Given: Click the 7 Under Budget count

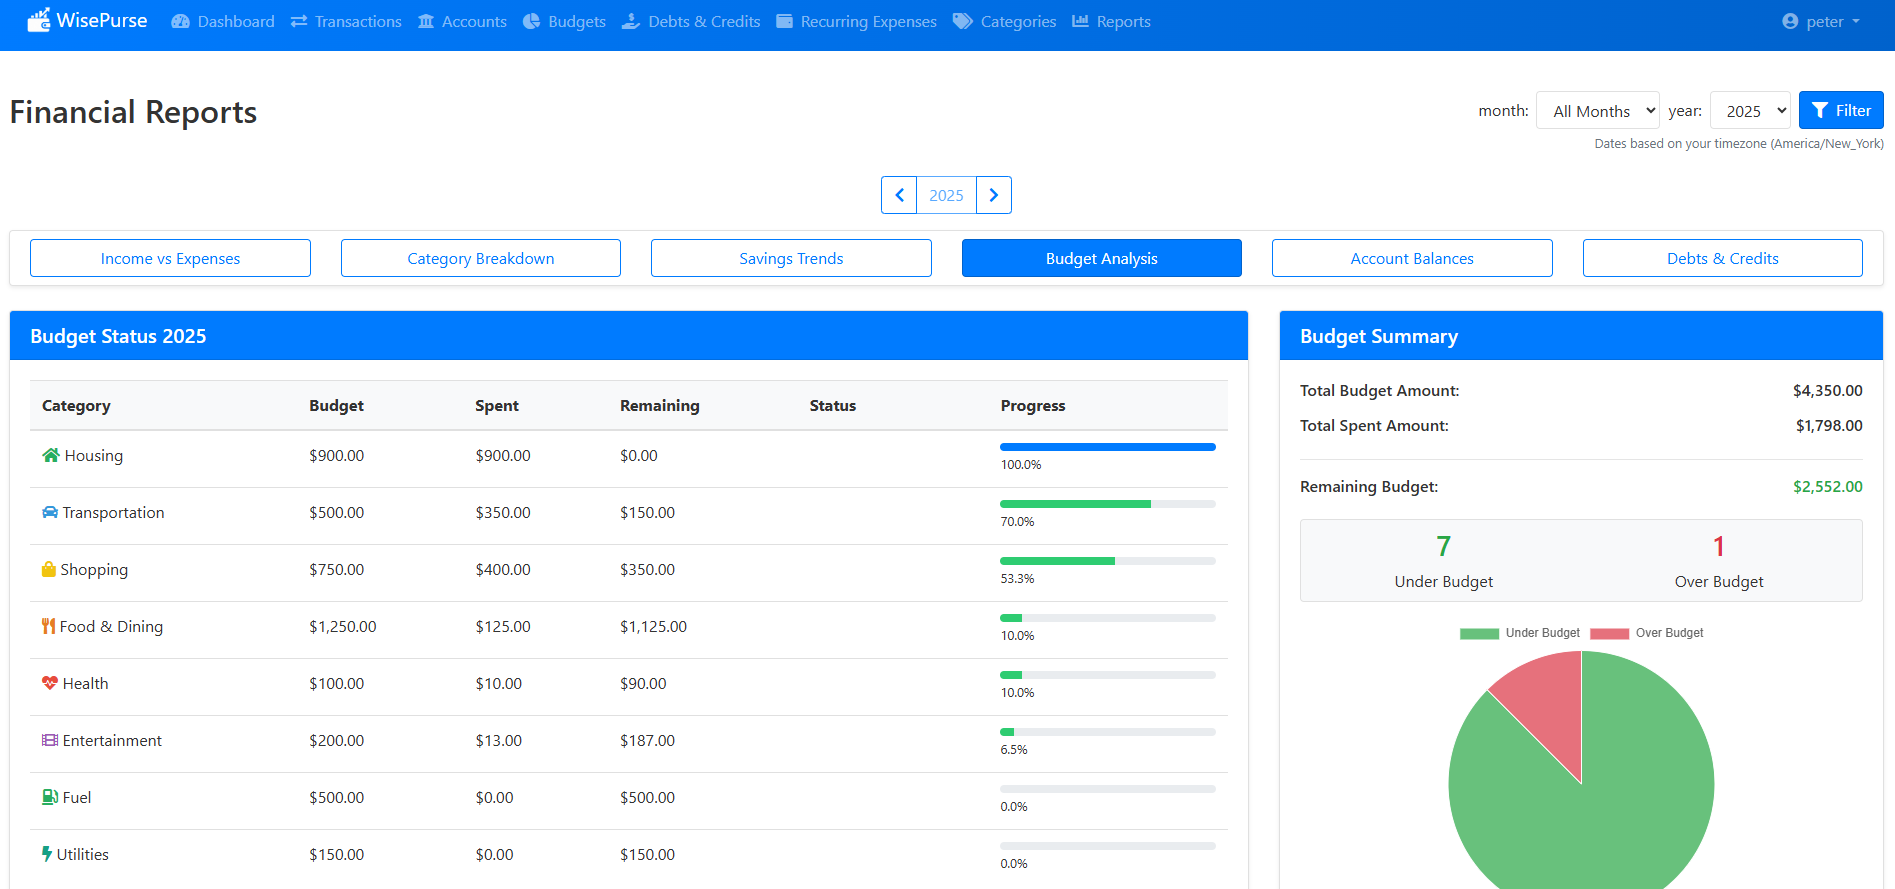Looking at the screenshot, I should (x=1444, y=546).
